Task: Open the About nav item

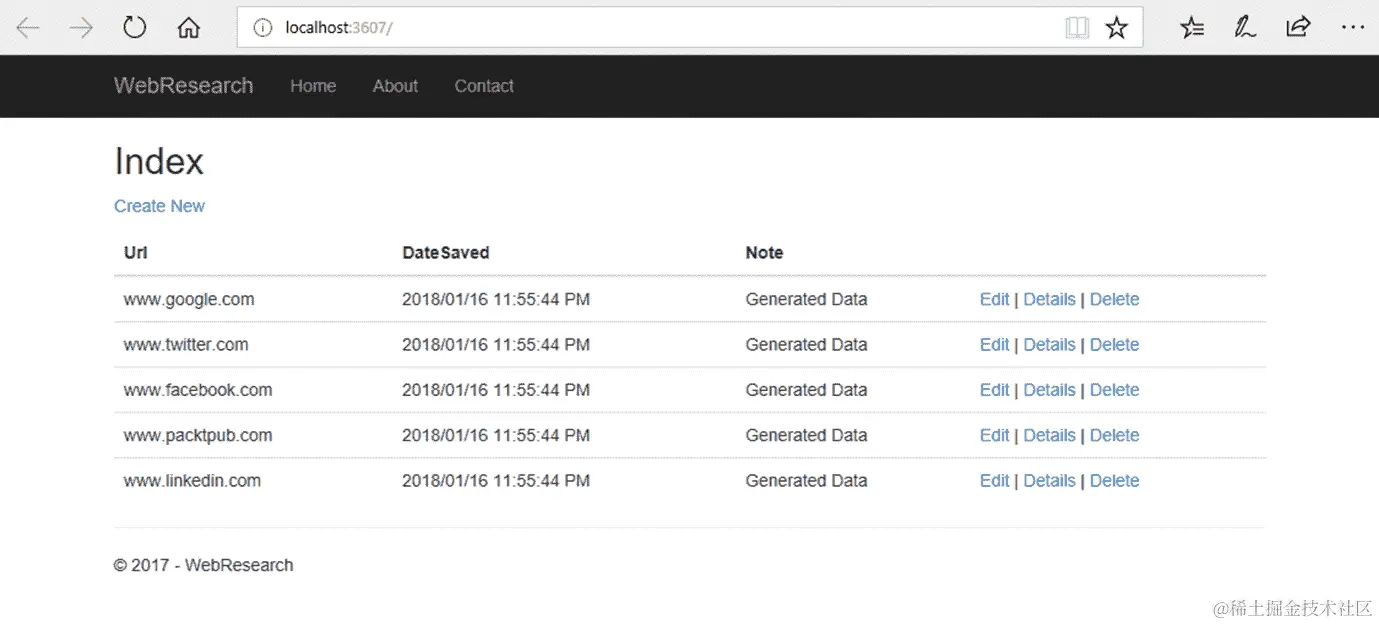Action: (395, 86)
